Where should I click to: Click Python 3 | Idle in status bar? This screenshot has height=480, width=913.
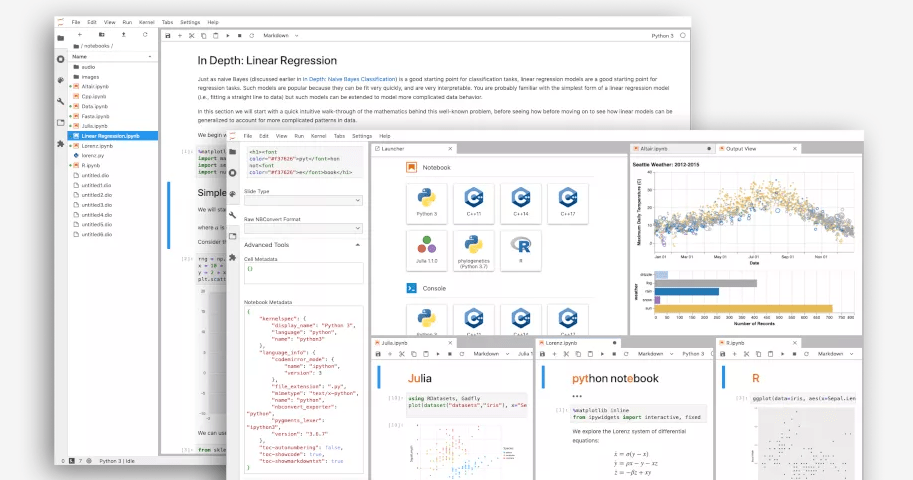point(116,461)
